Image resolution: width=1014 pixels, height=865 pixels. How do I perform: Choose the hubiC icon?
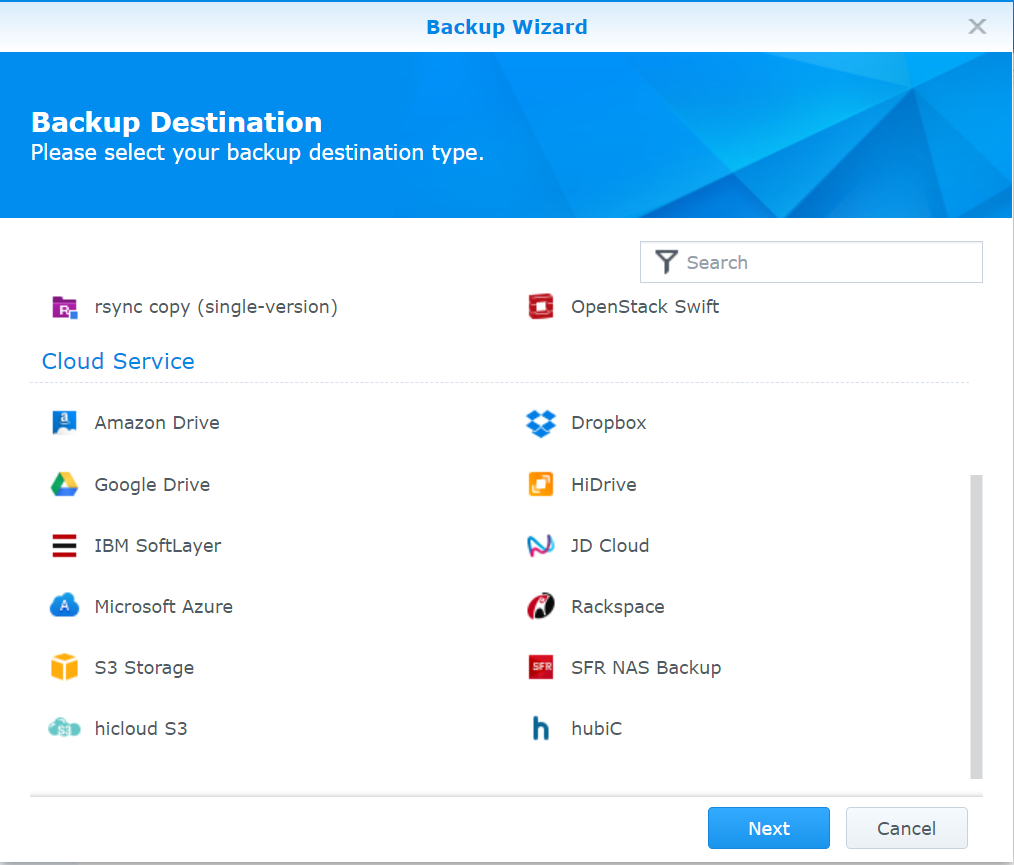pos(540,729)
